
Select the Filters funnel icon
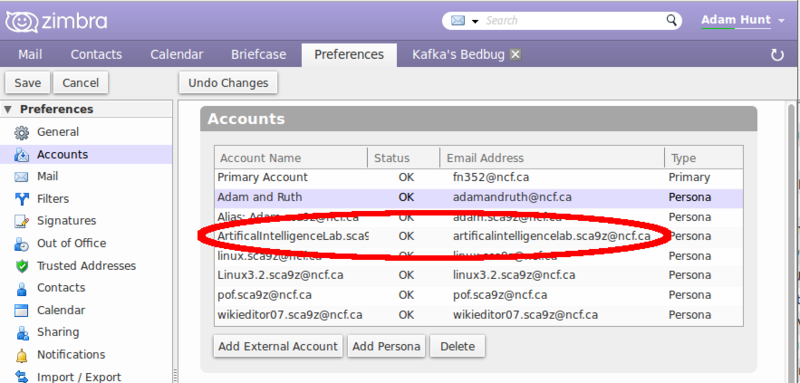(21, 199)
